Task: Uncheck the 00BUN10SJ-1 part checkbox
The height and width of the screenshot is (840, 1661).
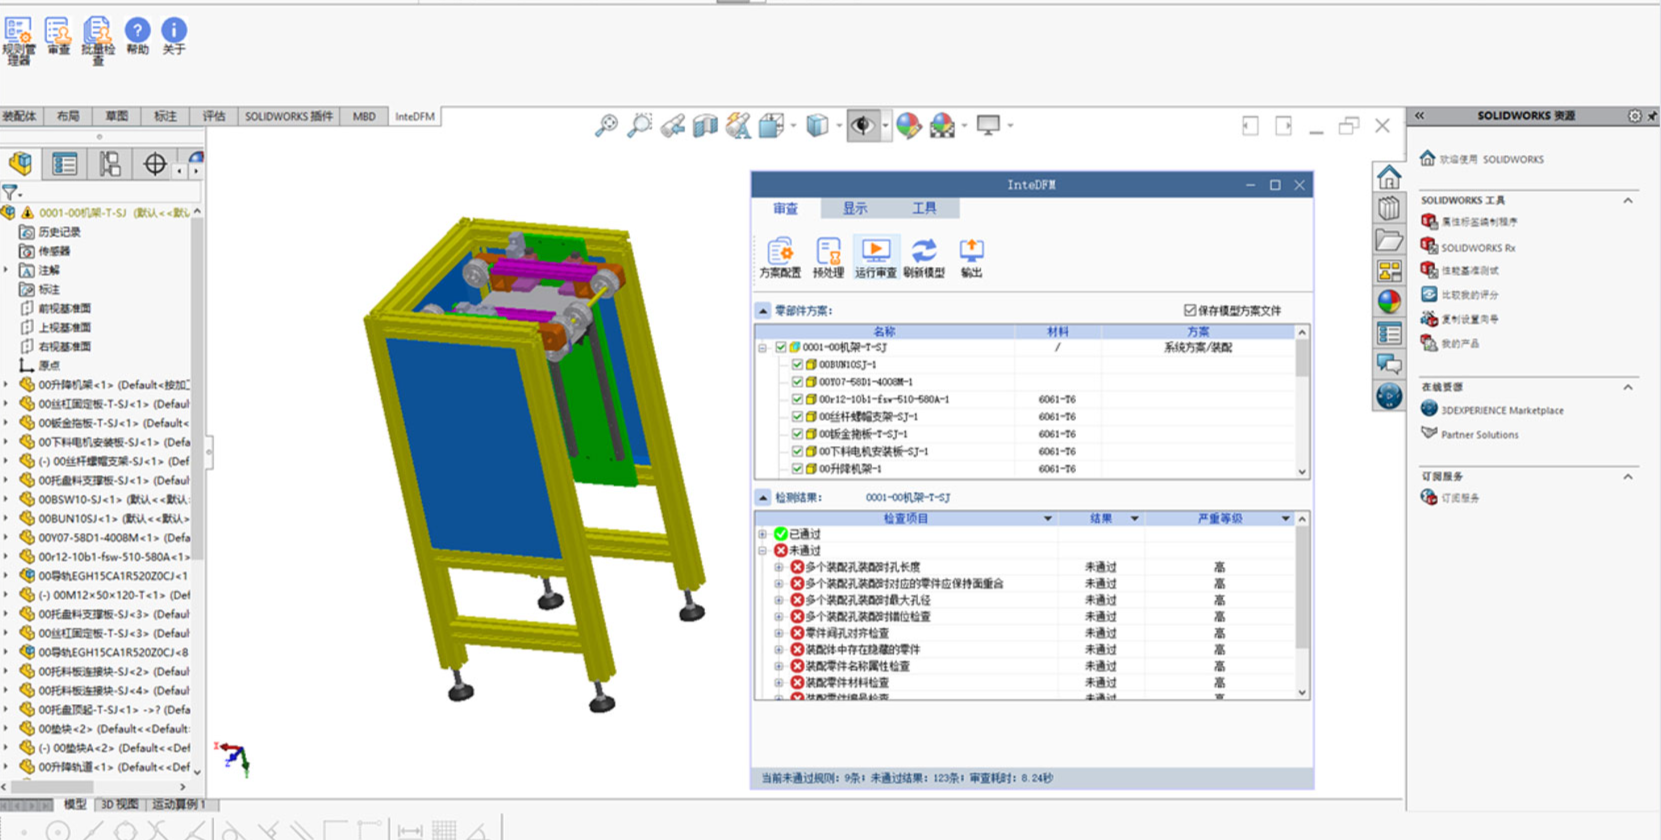Action: [797, 364]
